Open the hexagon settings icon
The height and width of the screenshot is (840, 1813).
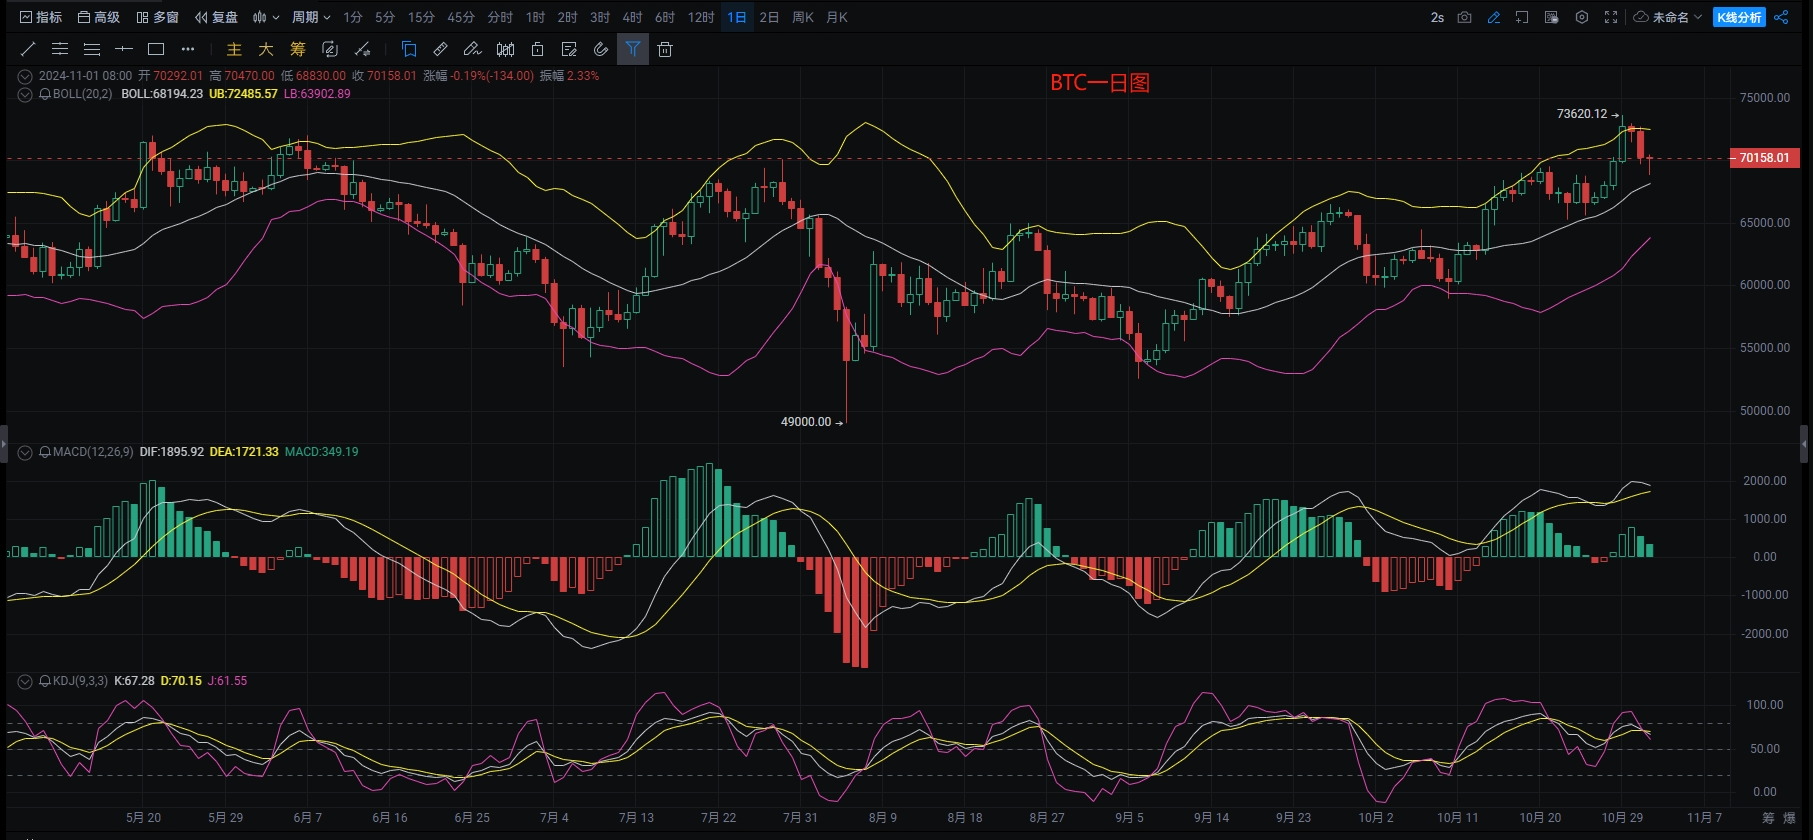click(x=1581, y=17)
